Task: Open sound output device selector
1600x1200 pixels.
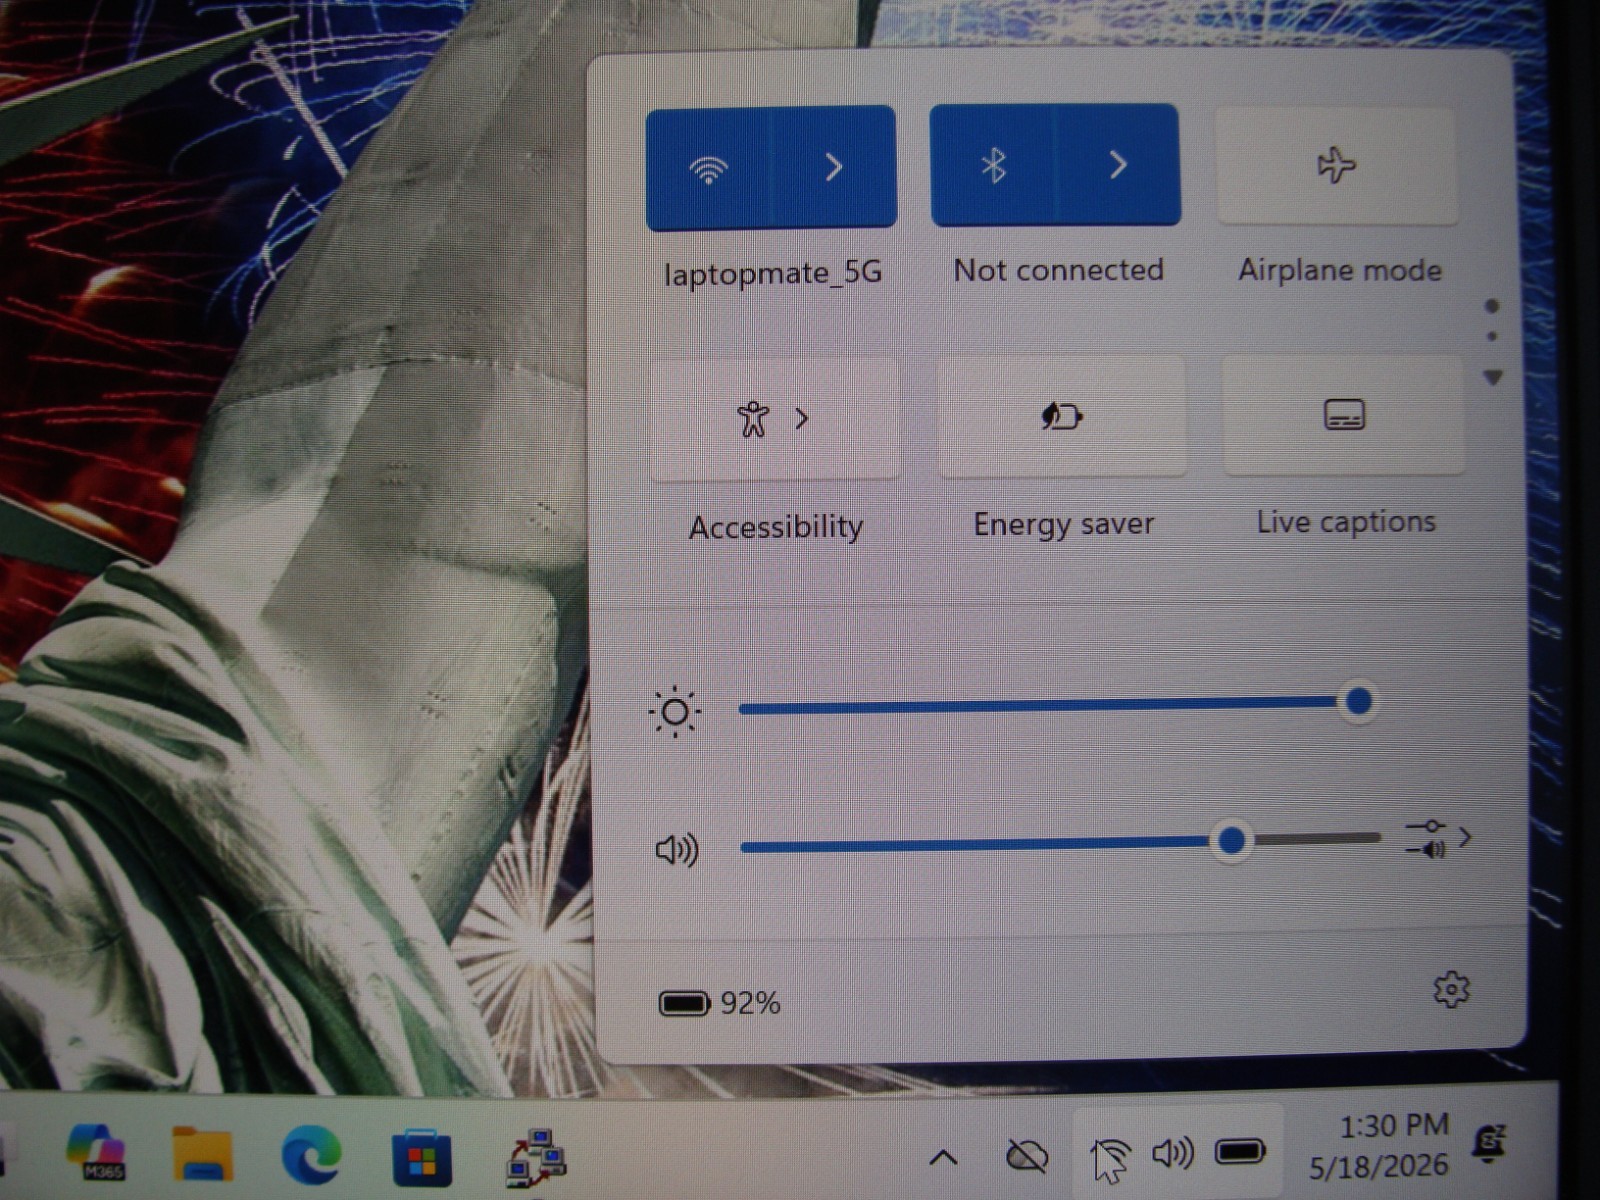Action: [1438, 838]
